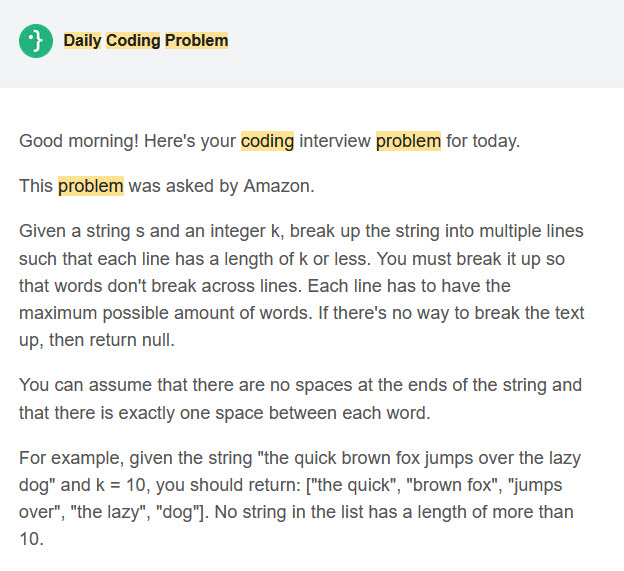The image size is (624, 571).
Task: Click the text 'k = 10' in example
Action: pyautogui.click(x=121, y=485)
